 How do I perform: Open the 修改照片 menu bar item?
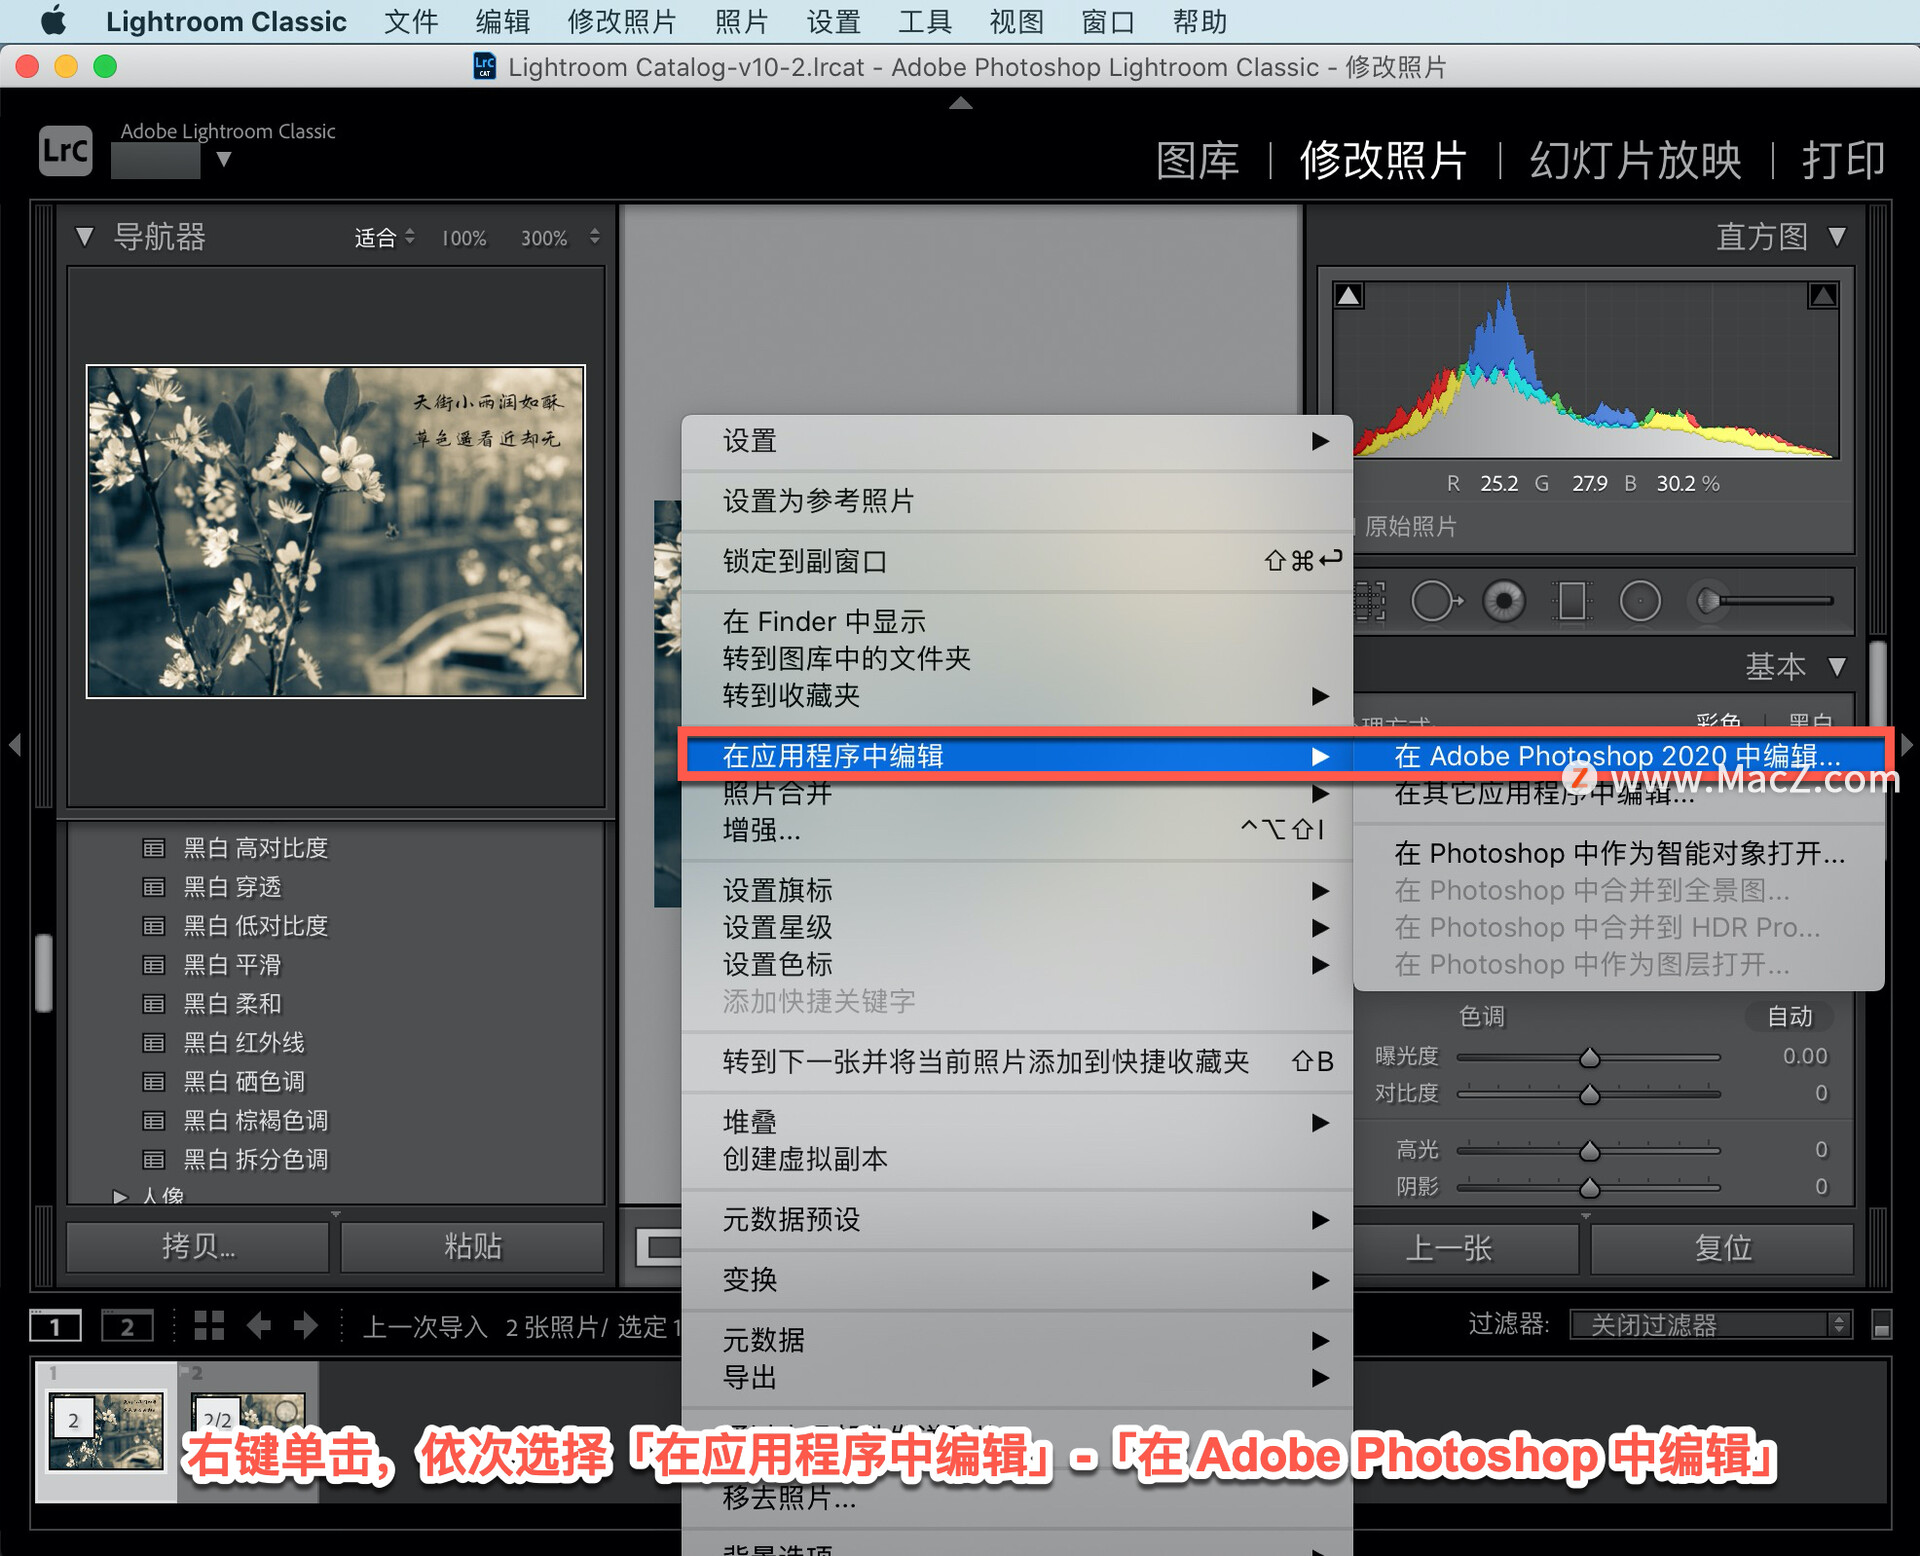[x=622, y=21]
